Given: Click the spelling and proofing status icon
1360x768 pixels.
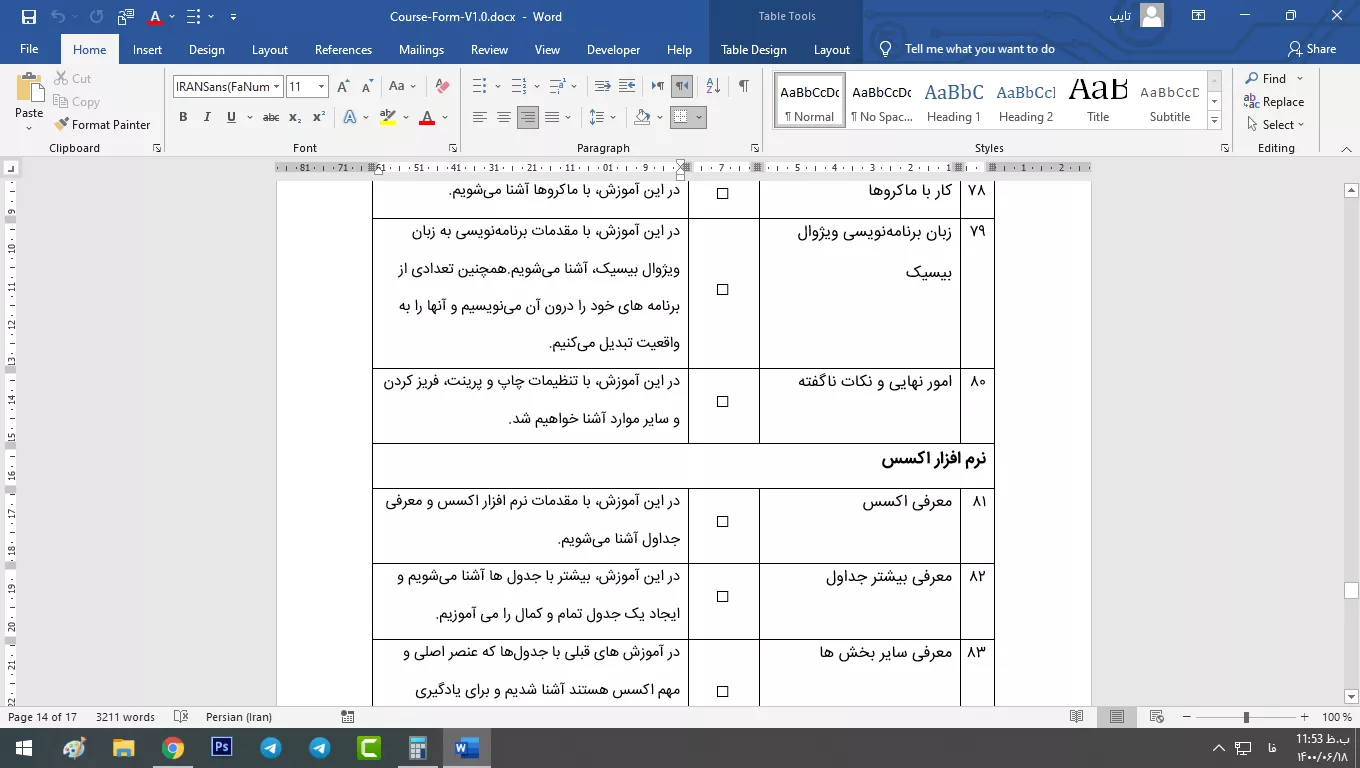Looking at the screenshot, I should (181, 717).
